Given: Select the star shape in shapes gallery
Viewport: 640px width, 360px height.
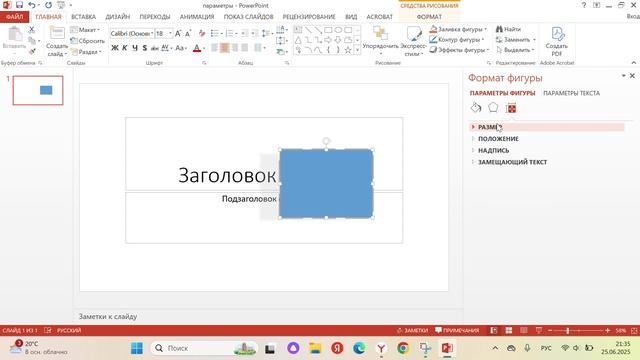Looking at the screenshot, I should pyautogui.click(x=348, y=50).
